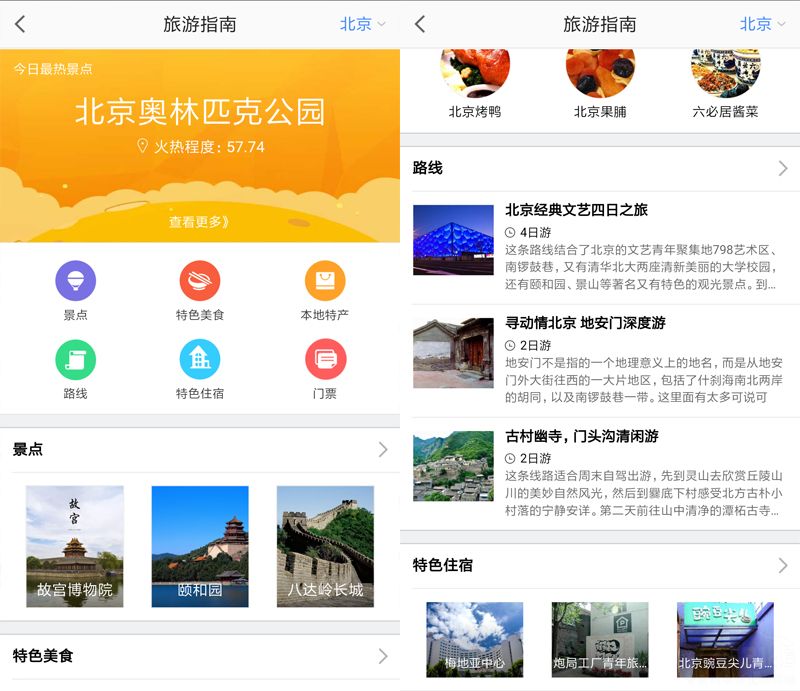Tap the 本地特产 category icon
This screenshot has width=800, height=691.
pos(324,283)
